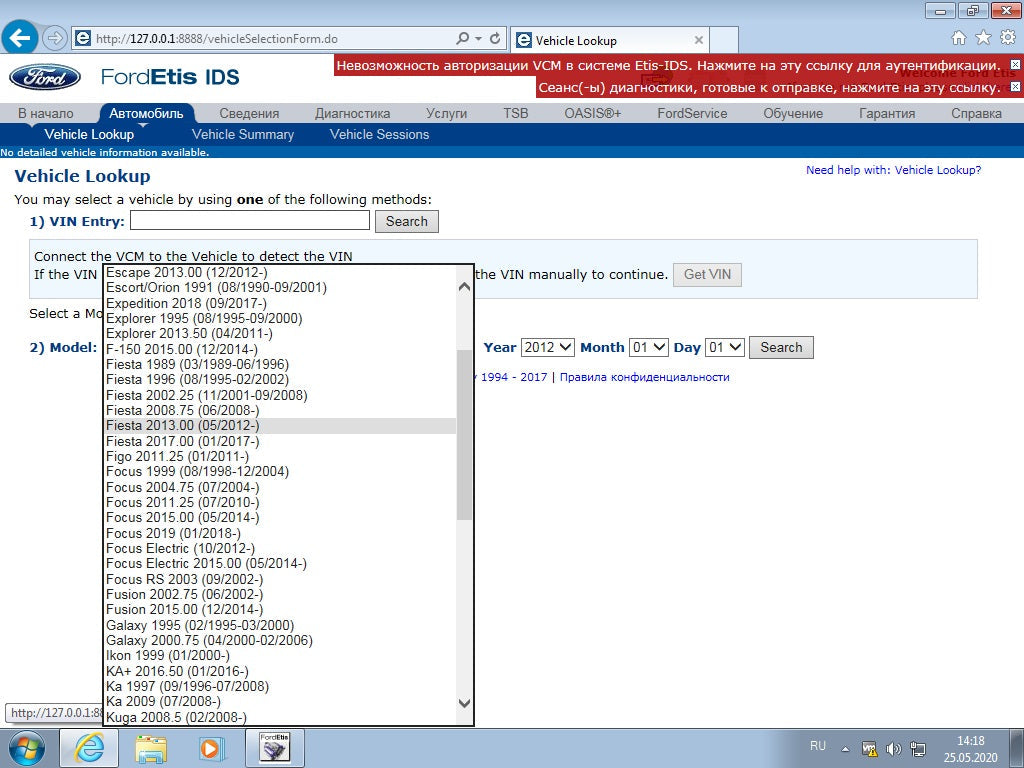Open the Month dropdown

pyautogui.click(x=648, y=347)
